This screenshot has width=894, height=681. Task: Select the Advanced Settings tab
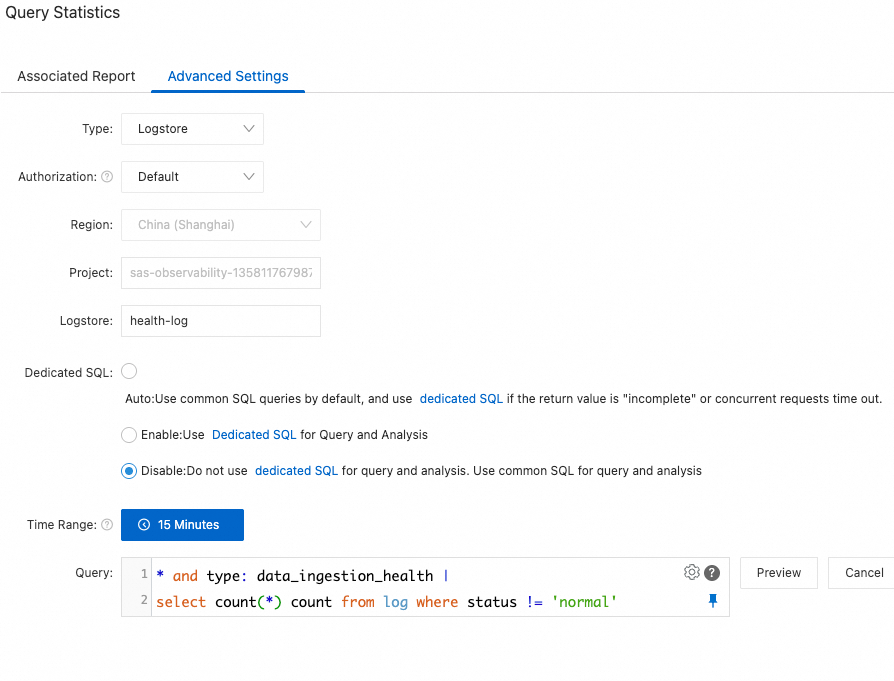pos(228,76)
